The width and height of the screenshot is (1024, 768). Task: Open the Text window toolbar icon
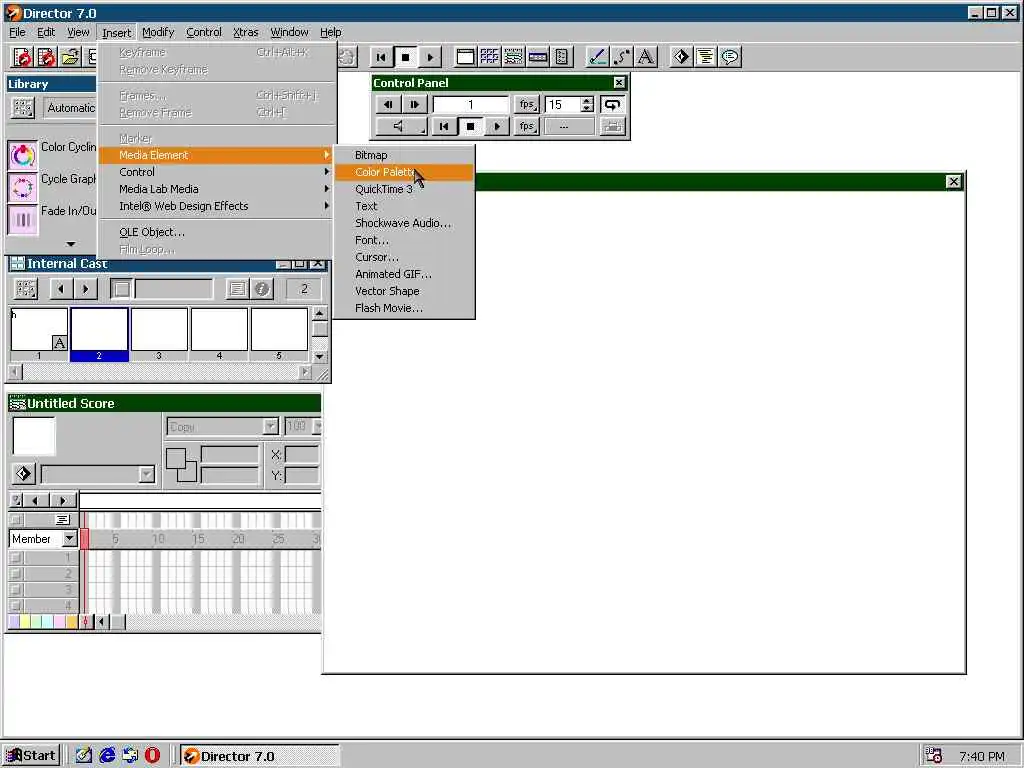pyautogui.click(x=646, y=57)
